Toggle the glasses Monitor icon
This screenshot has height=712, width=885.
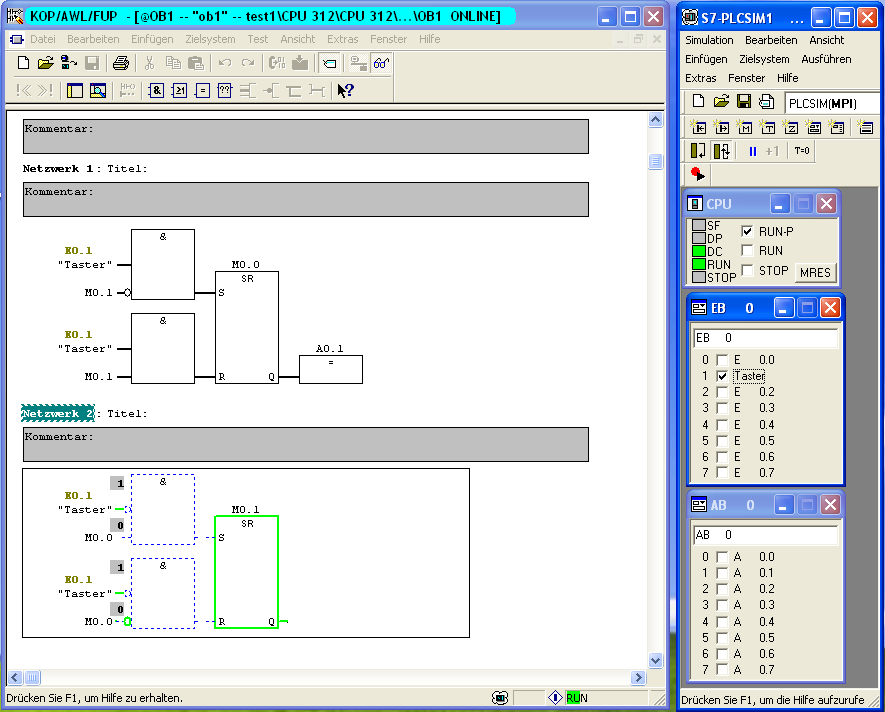pyautogui.click(x=382, y=63)
